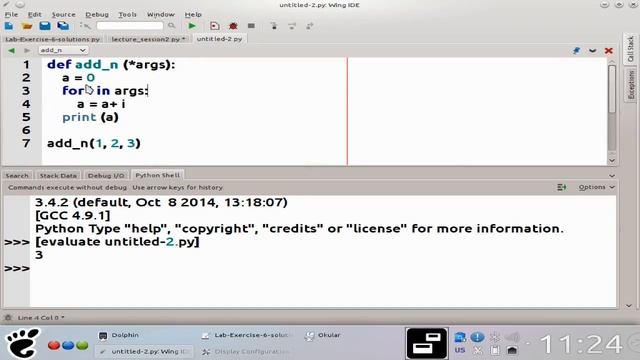This screenshot has width=640, height=360.
Task: Switch to the Lab-Exercise-6-solutions taskbar entry
Action: pyautogui.click(x=246, y=336)
